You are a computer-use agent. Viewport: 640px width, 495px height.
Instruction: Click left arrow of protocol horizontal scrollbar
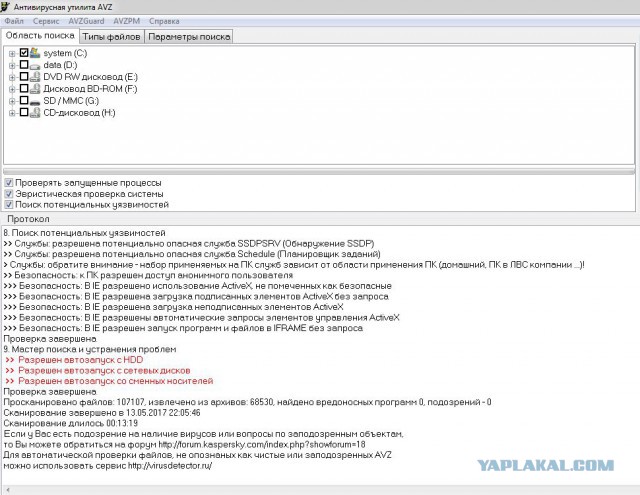click(x=8, y=490)
